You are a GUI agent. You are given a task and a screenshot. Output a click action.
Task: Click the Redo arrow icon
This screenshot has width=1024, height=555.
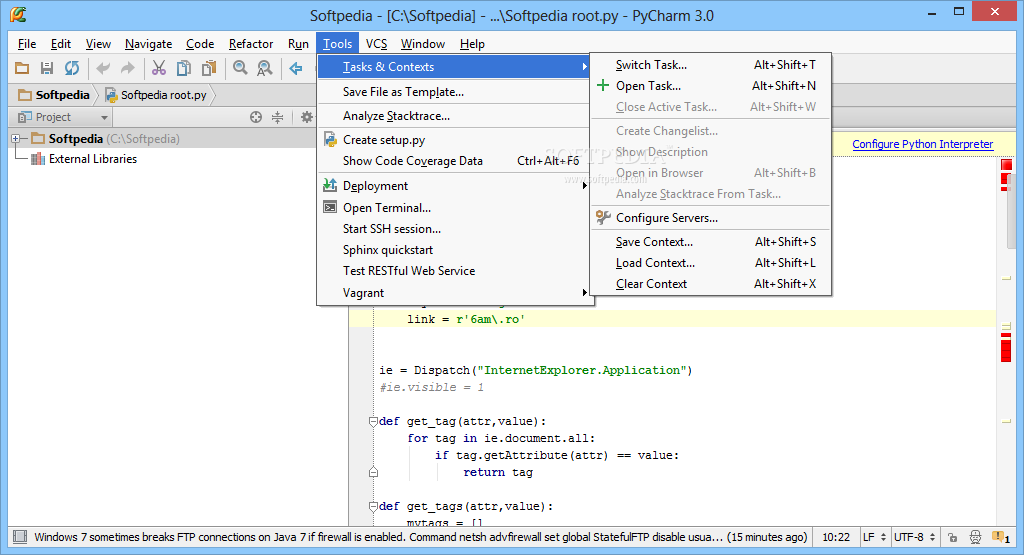(x=128, y=68)
